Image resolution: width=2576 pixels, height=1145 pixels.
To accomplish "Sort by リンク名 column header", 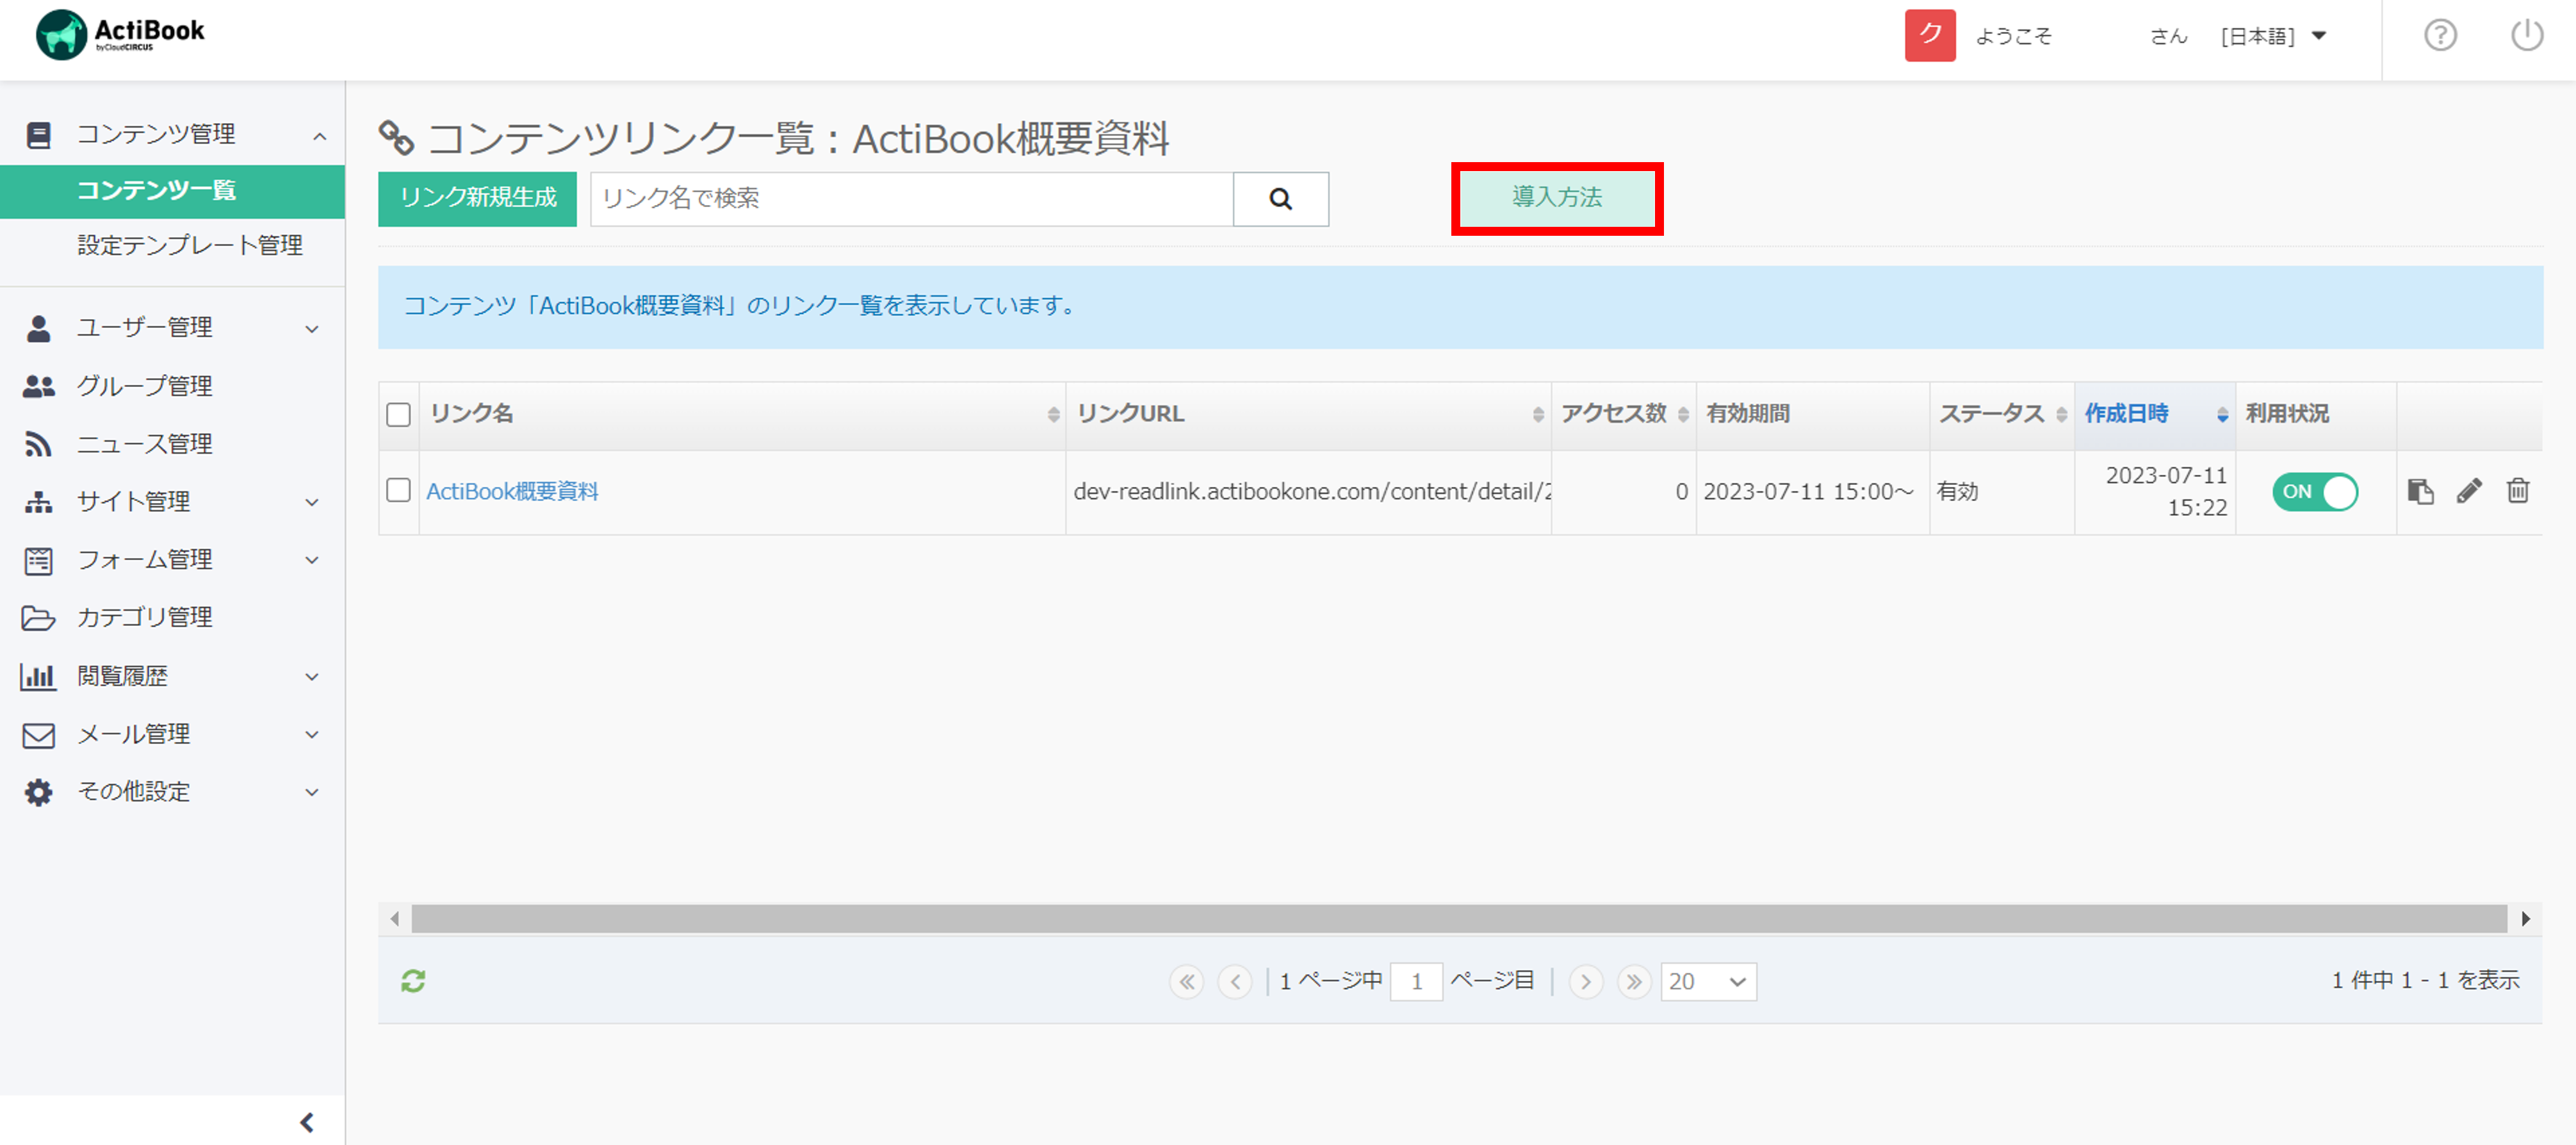I will (742, 414).
